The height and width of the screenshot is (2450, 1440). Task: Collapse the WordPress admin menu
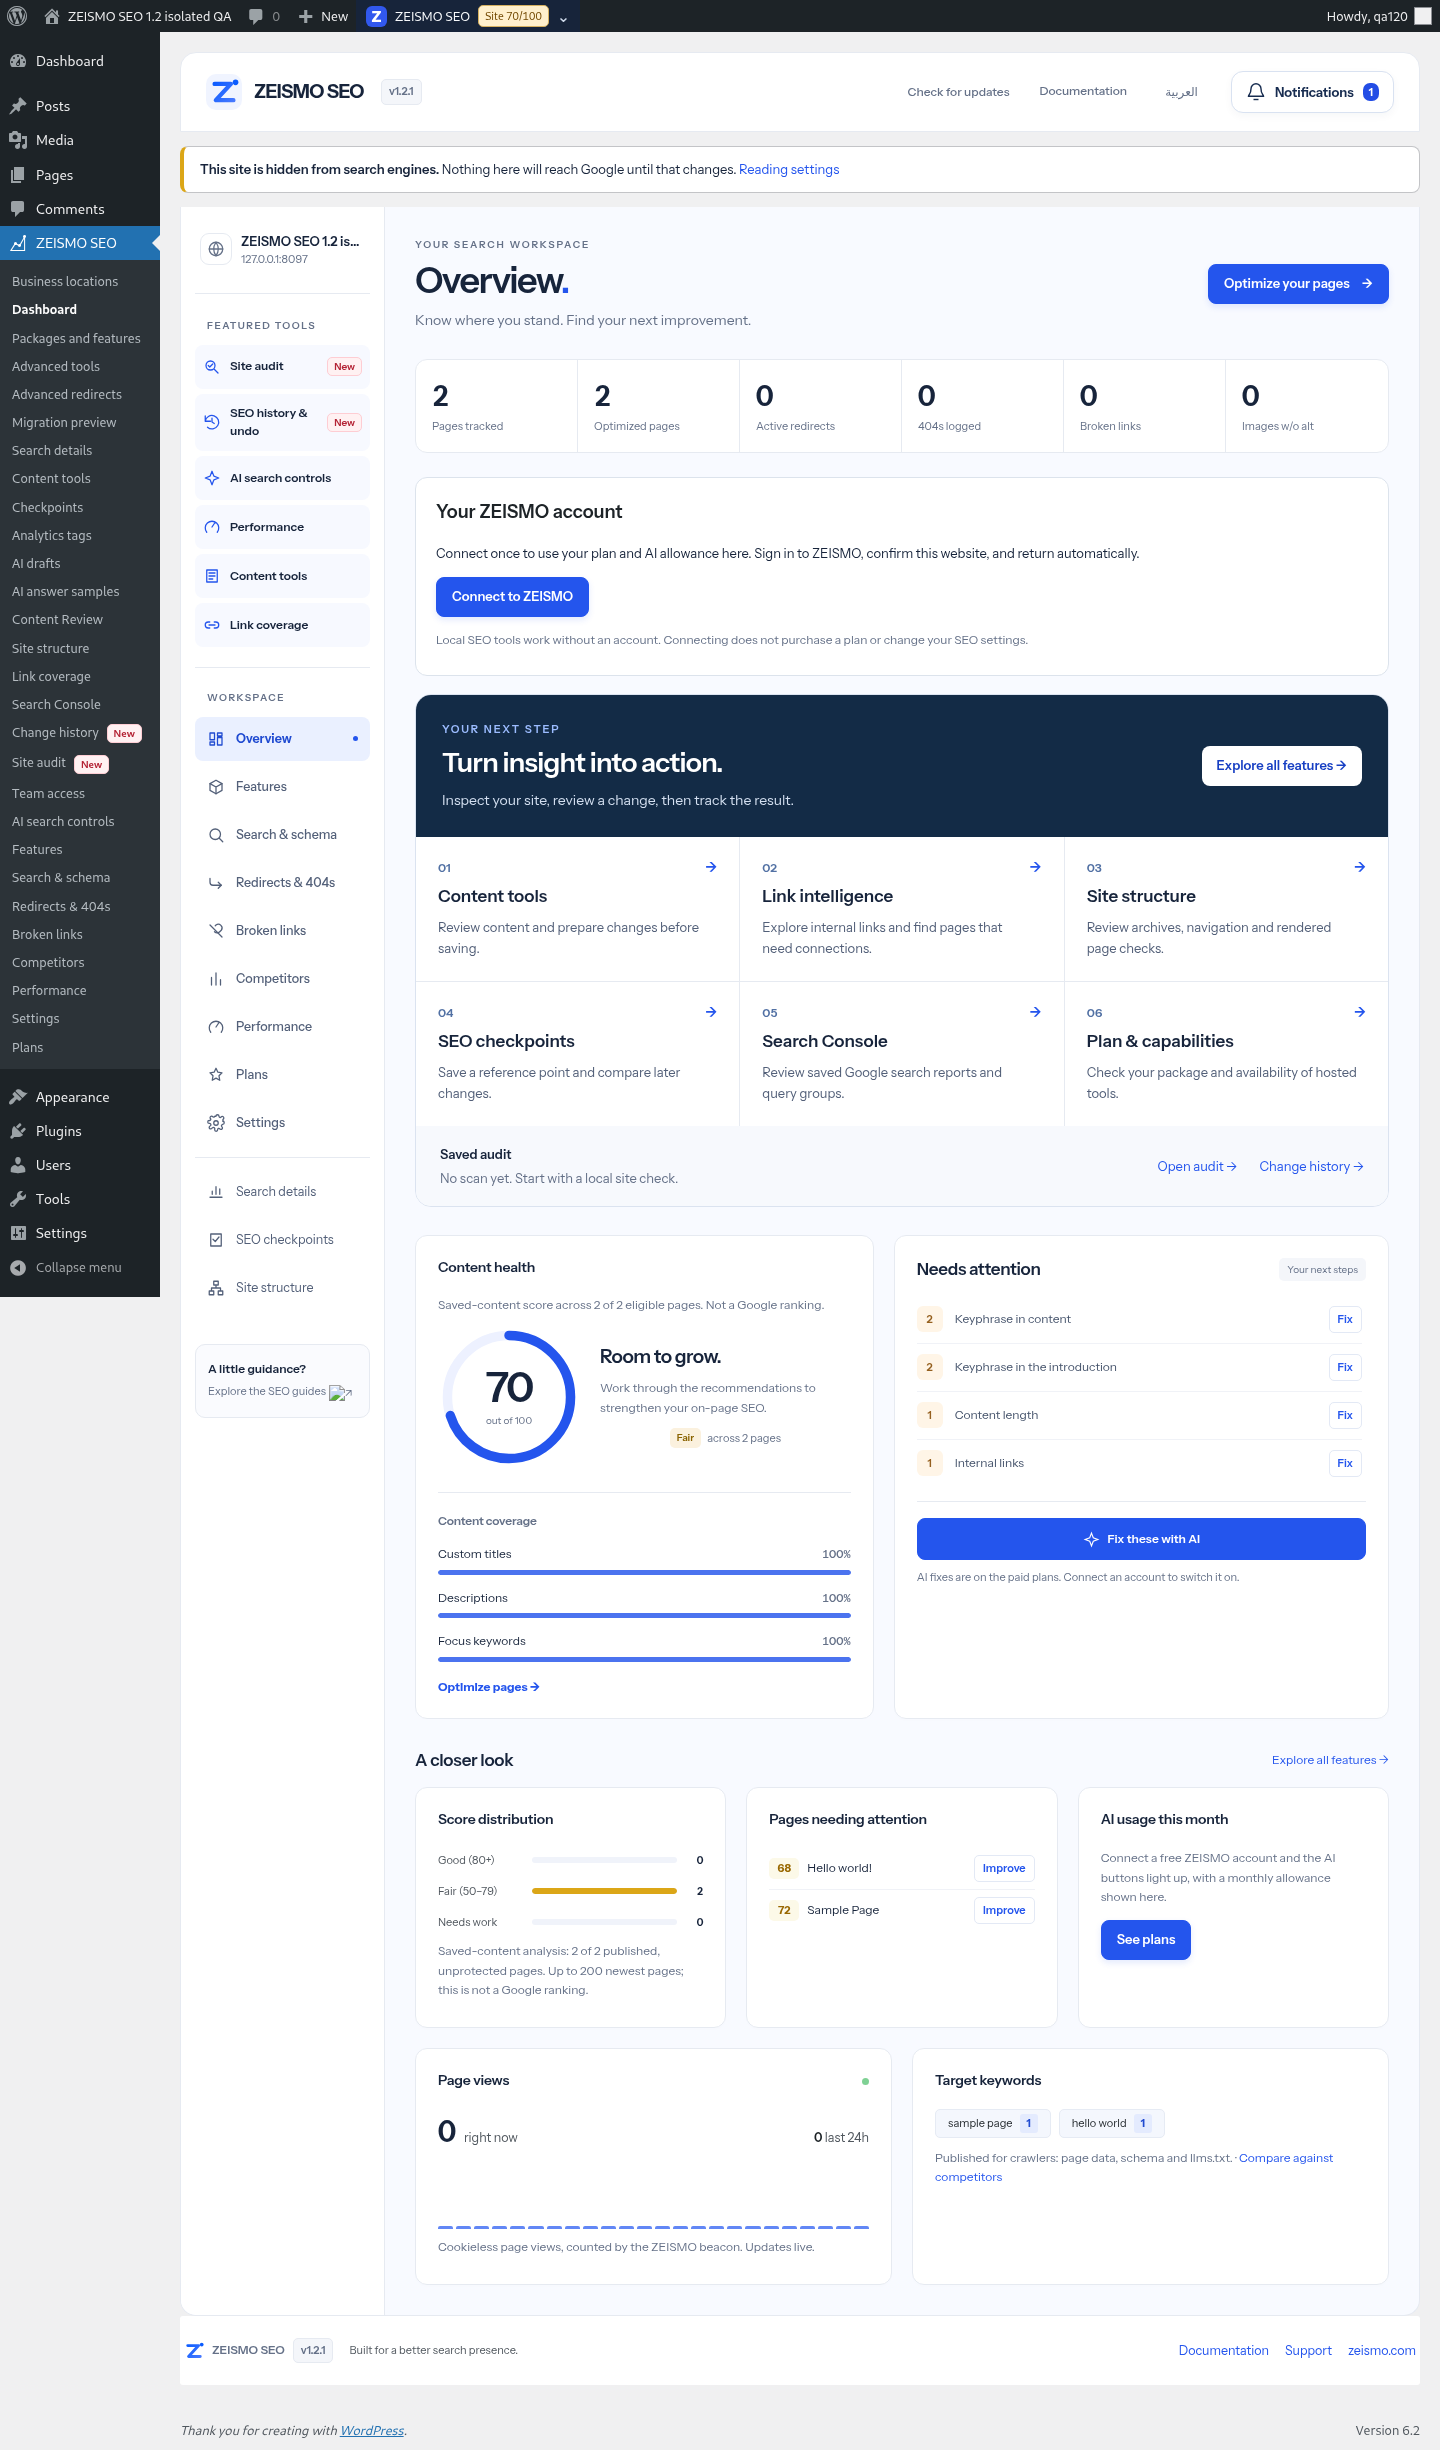tap(80, 1268)
